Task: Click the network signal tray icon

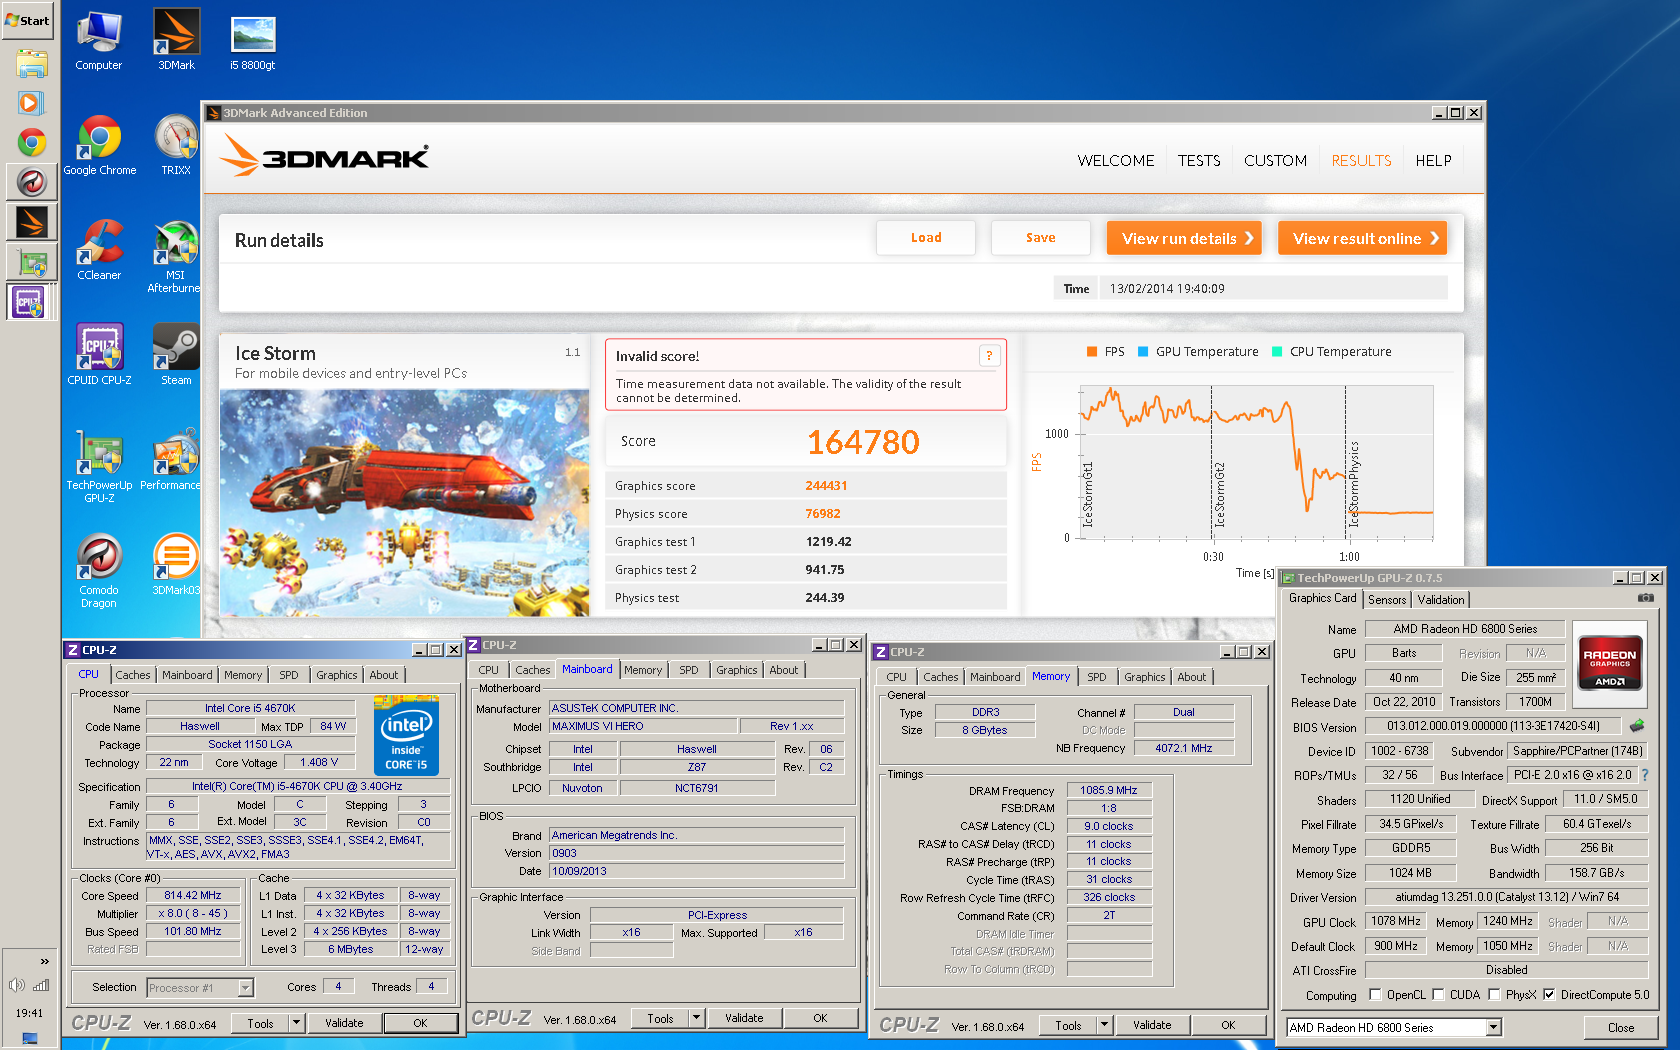Action: (41, 985)
